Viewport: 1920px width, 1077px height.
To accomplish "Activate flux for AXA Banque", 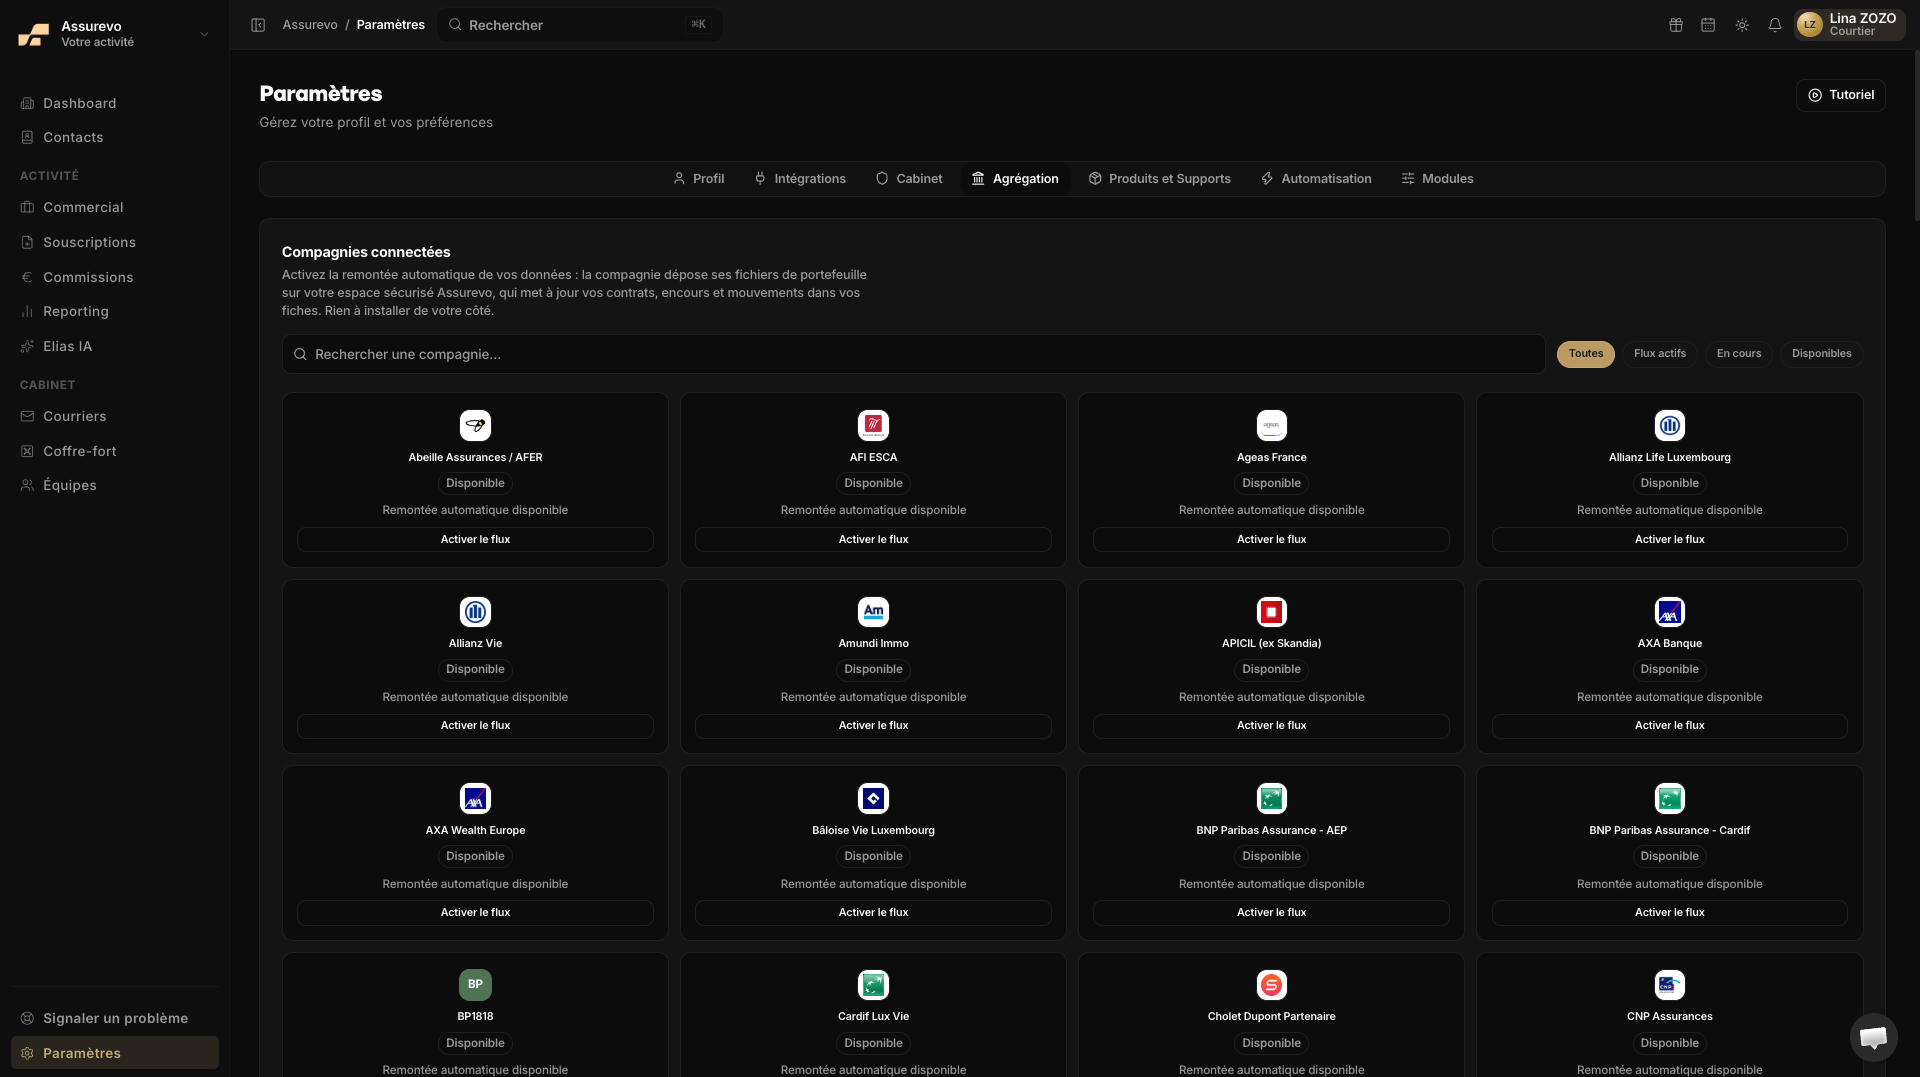I will click(x=1669, y=726).
